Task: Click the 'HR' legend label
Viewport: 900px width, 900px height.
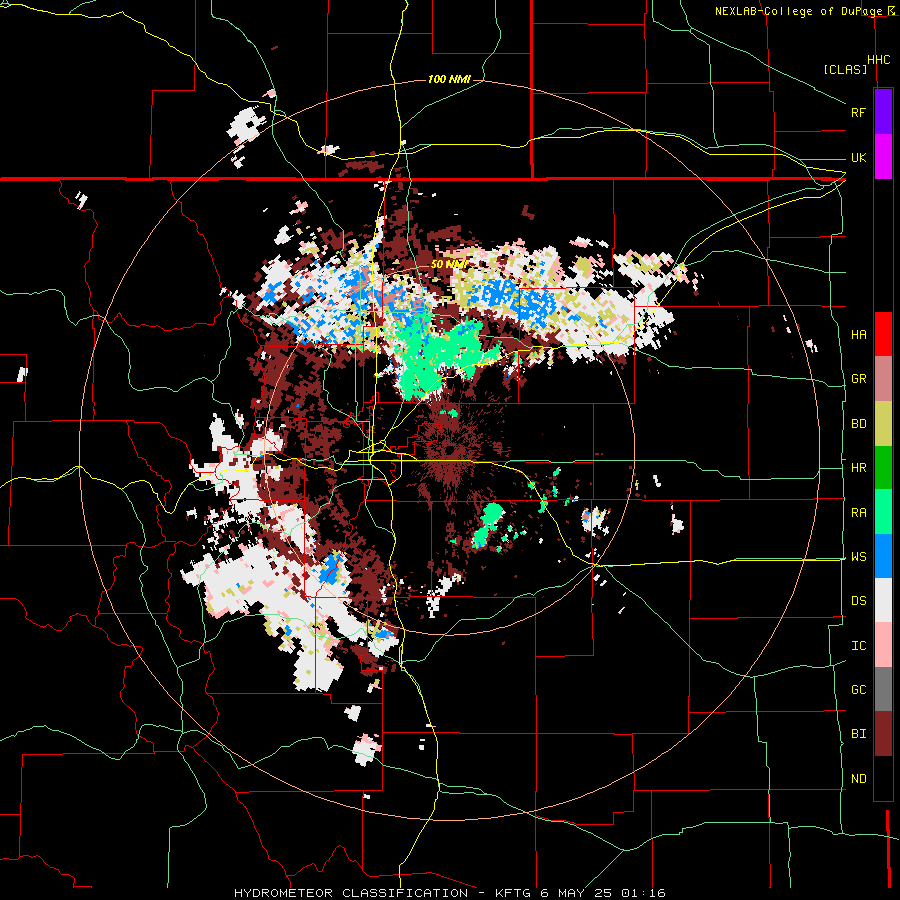Action: pos(858,467)
